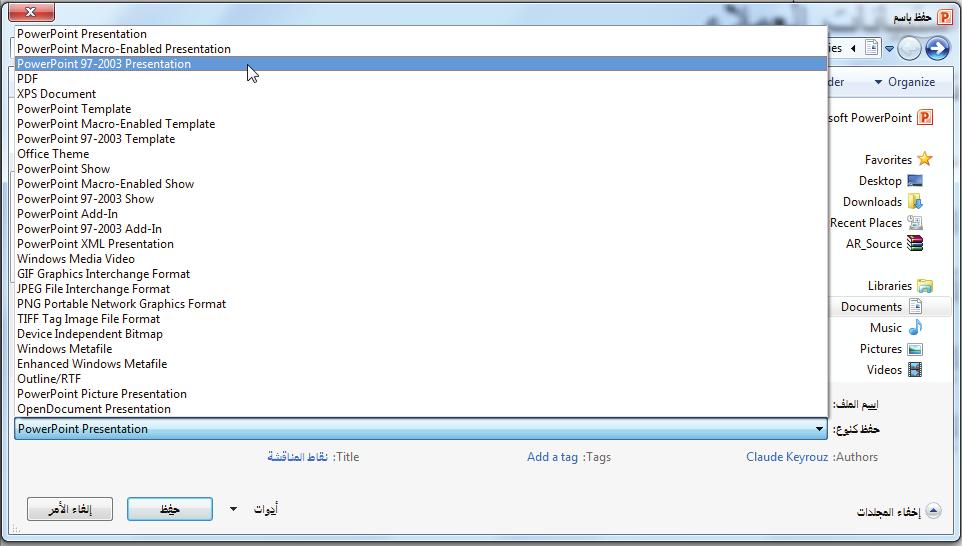Choose JPEG File Interchange Format
Image resolution: width=962 pixels, height=546 pixels.
coord(421,289)
